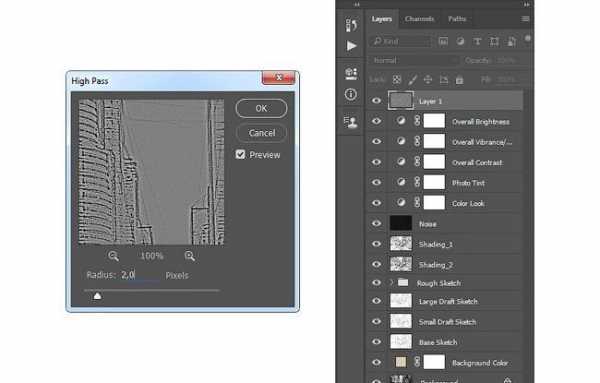The width and height of the screenshot is (600, 383).
Task: Click Cancel in High Pass dialog
Action: [x=262, y=133]
